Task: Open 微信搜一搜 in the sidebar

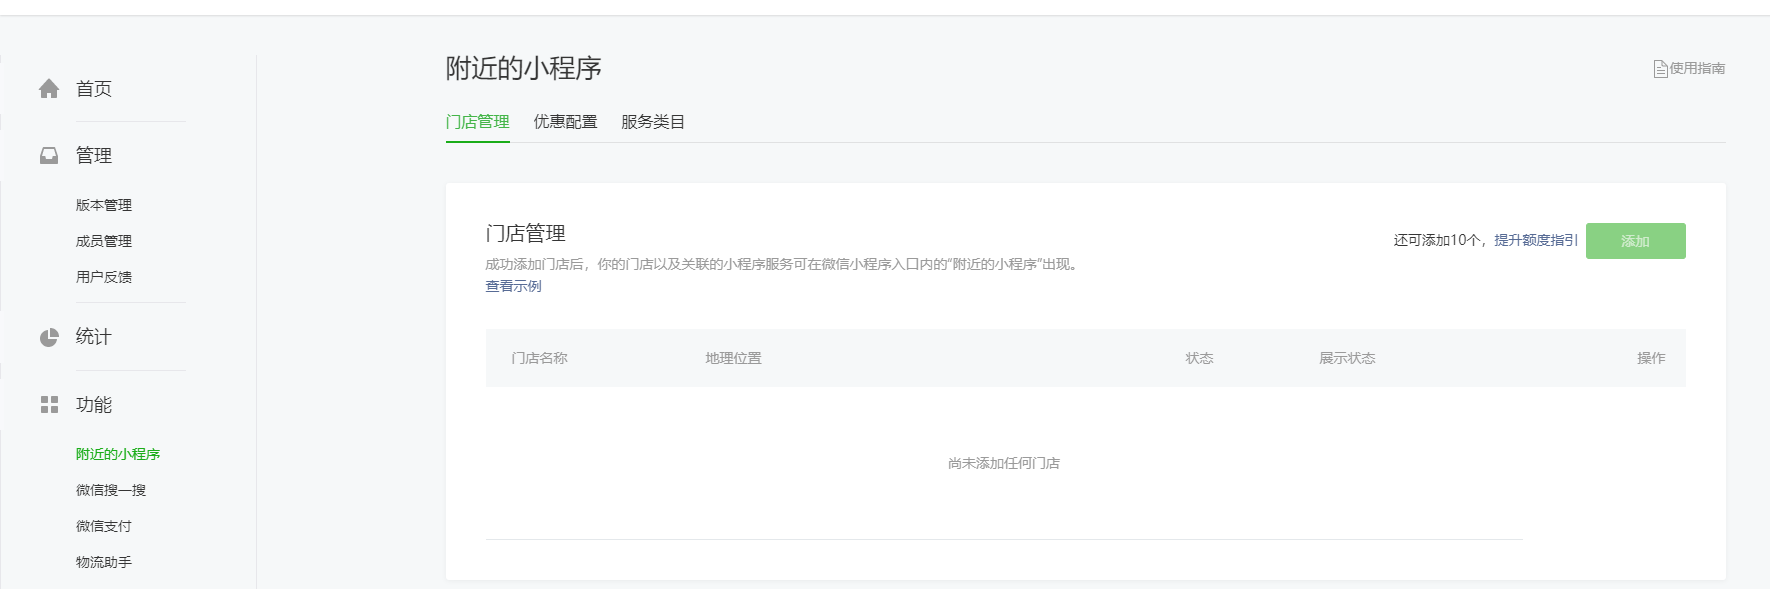Action: (111, 490)
